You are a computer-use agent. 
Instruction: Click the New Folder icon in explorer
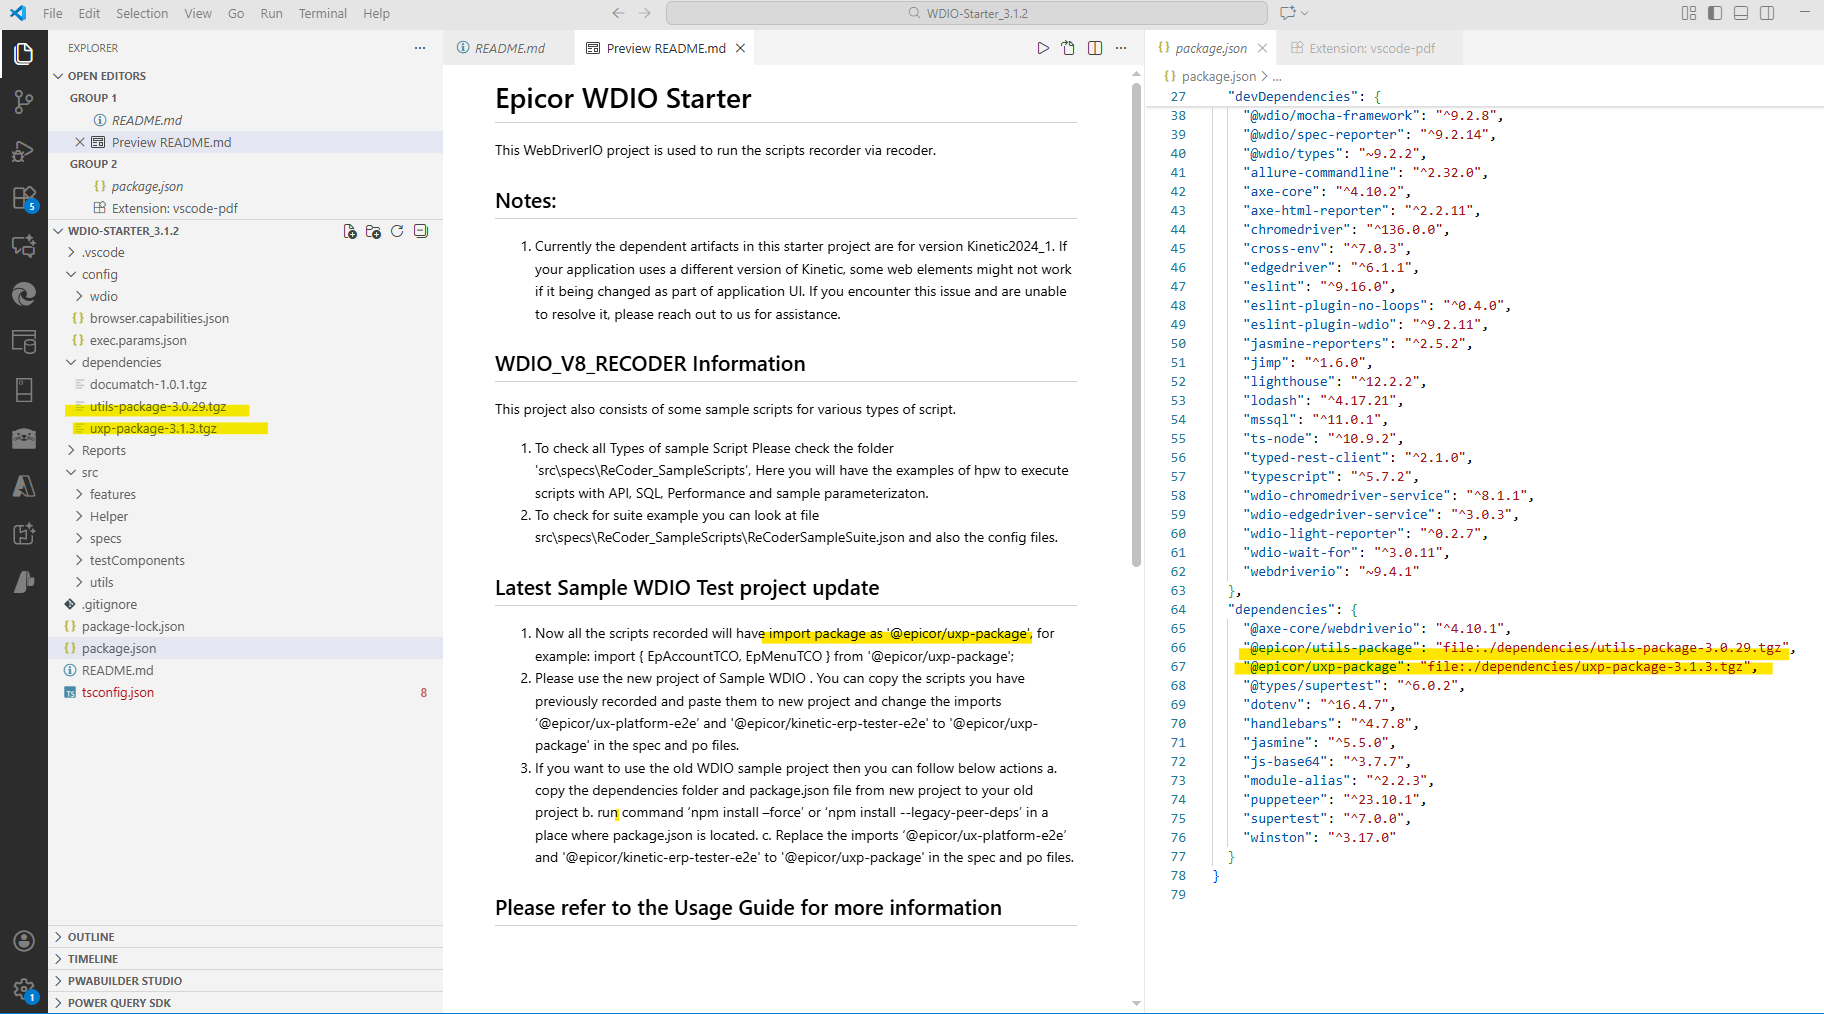pyautogui.click(x=373, y=231)
